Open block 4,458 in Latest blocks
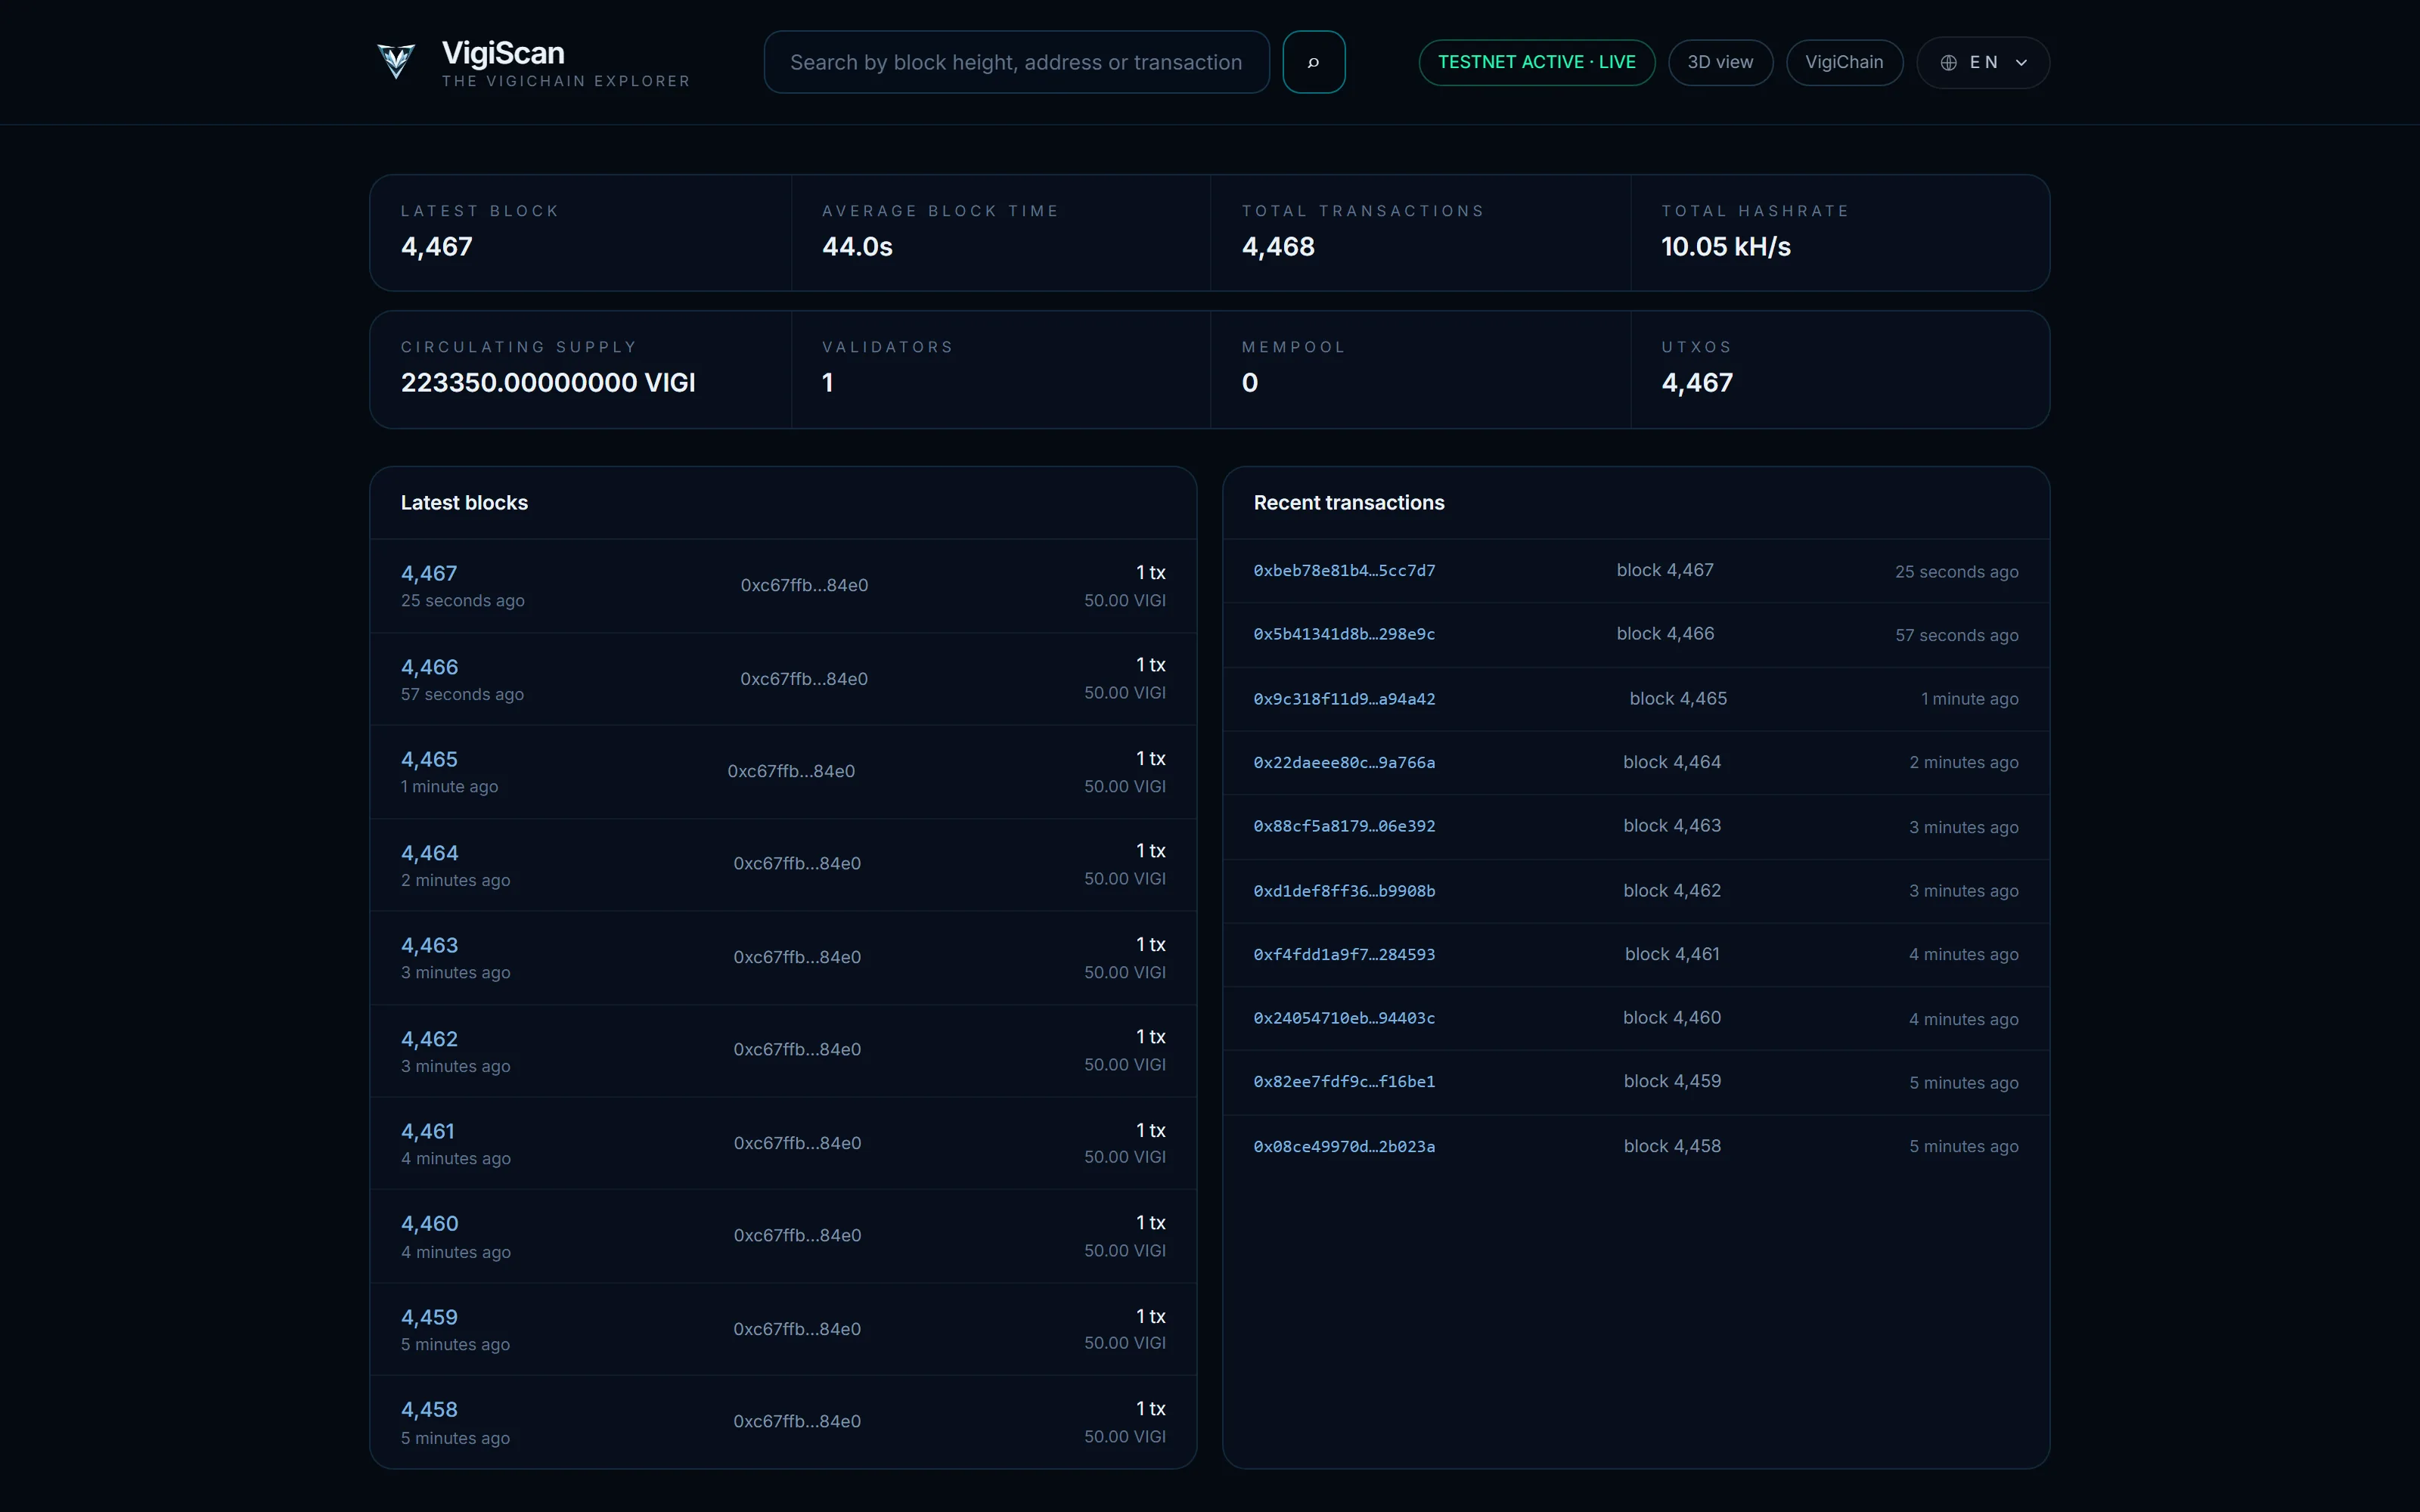 (x=429, y=1409)
